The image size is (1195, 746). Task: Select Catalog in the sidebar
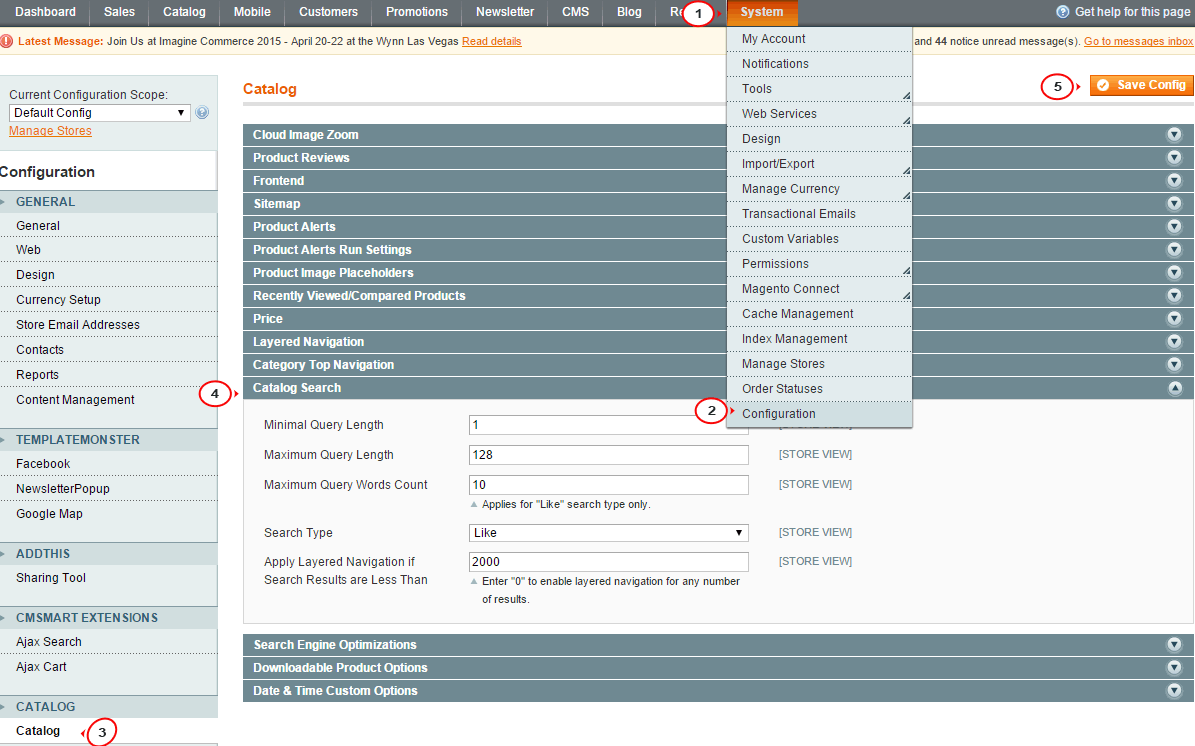tap(38, 731)
